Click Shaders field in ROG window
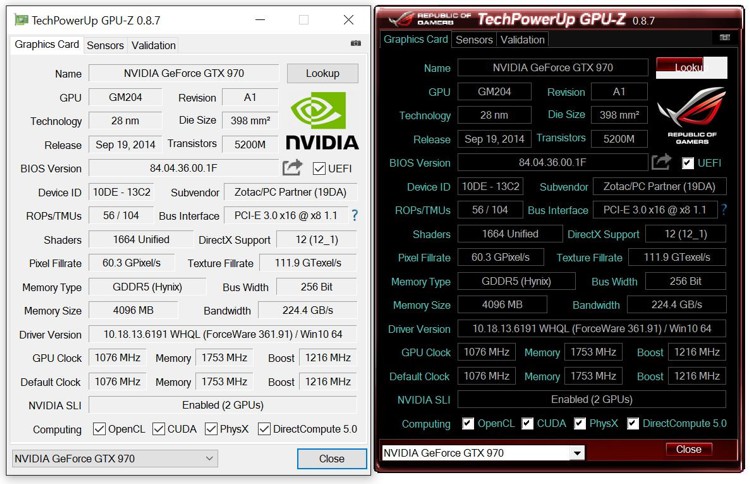The image size is (750, 484). point(510,233)
